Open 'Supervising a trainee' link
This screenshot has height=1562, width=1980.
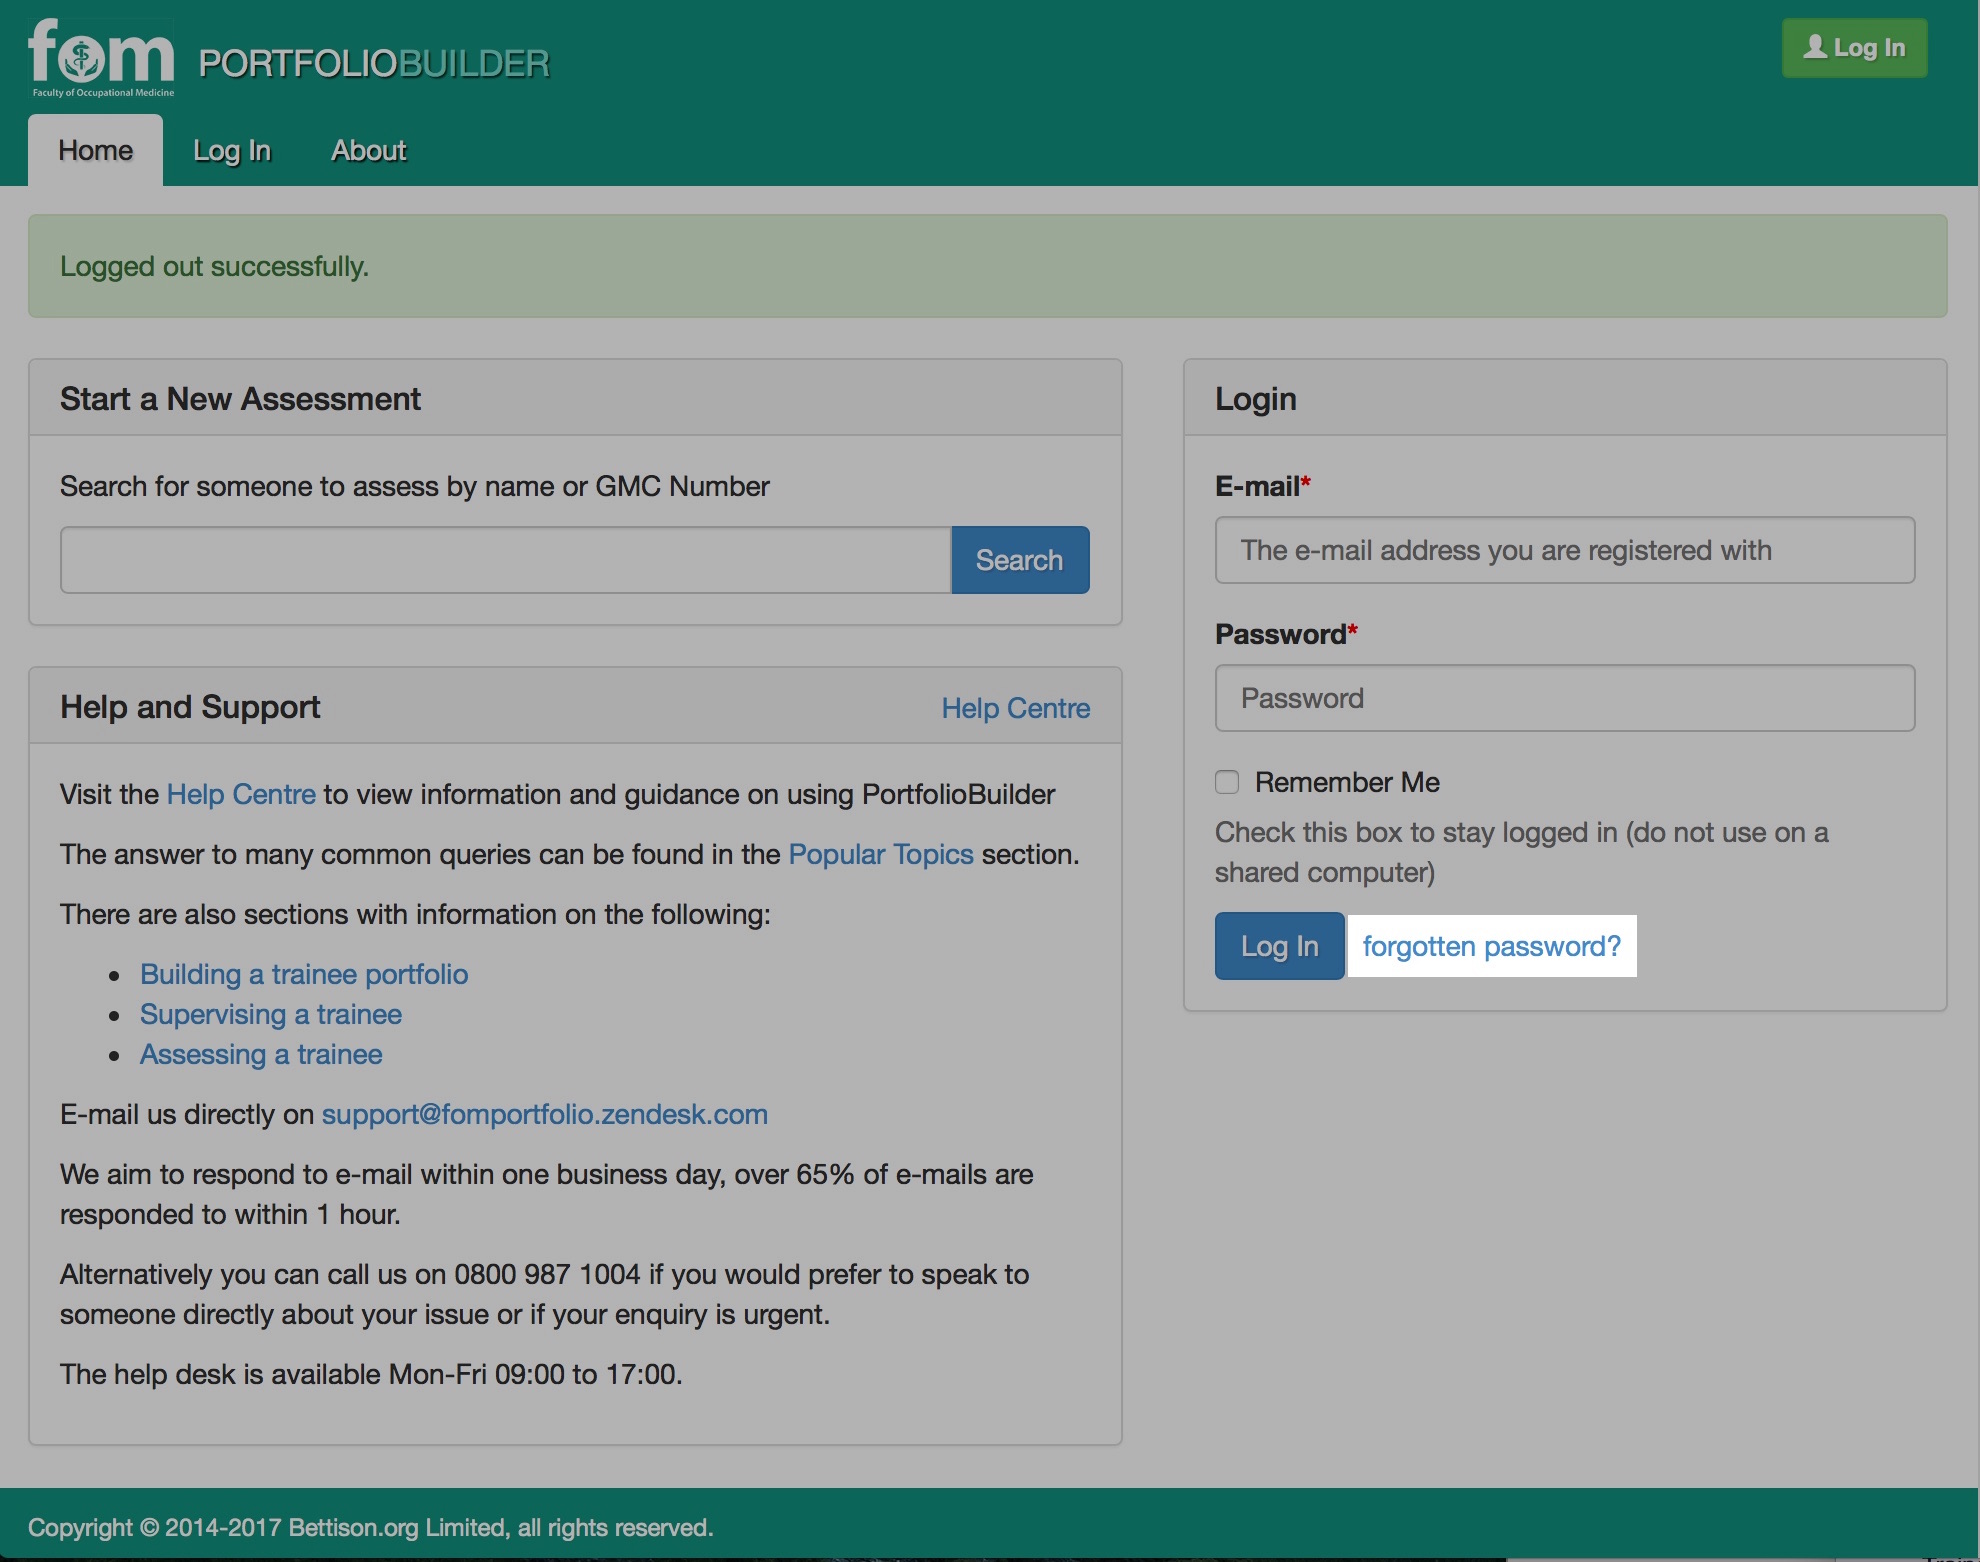[271, 1014]
